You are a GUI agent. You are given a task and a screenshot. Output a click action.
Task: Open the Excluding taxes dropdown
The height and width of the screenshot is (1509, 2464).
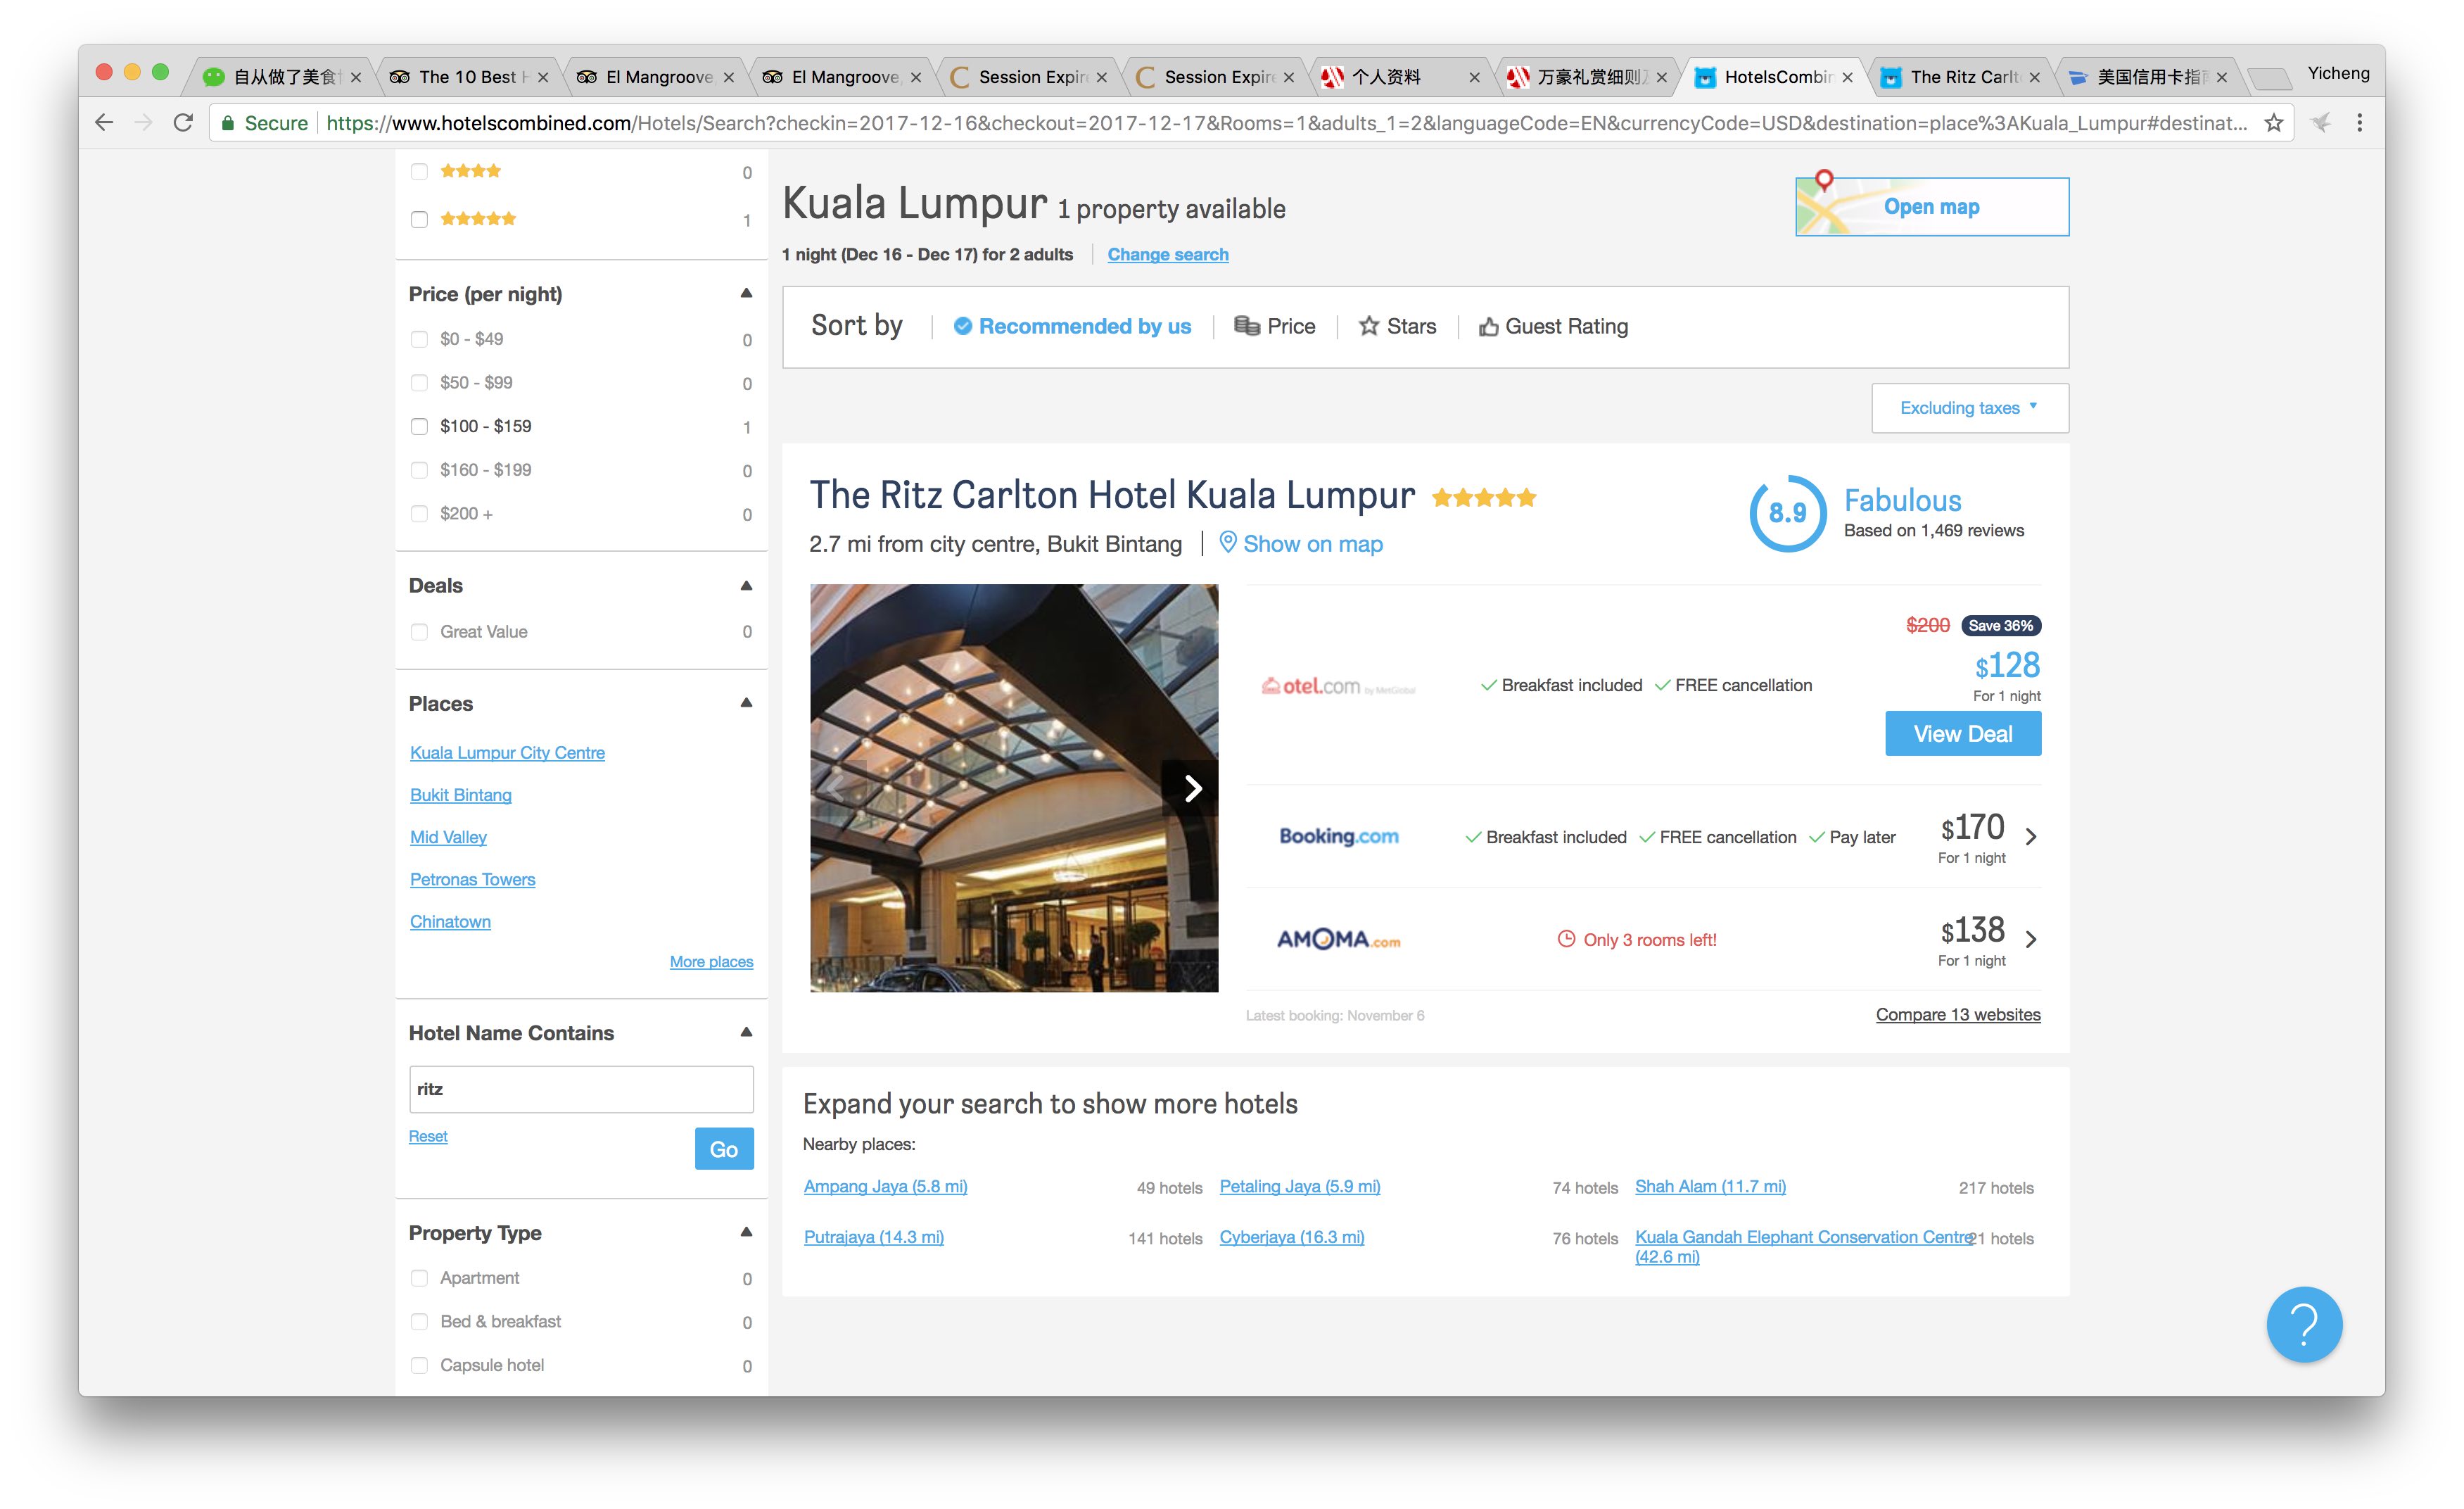(1969, 408)
